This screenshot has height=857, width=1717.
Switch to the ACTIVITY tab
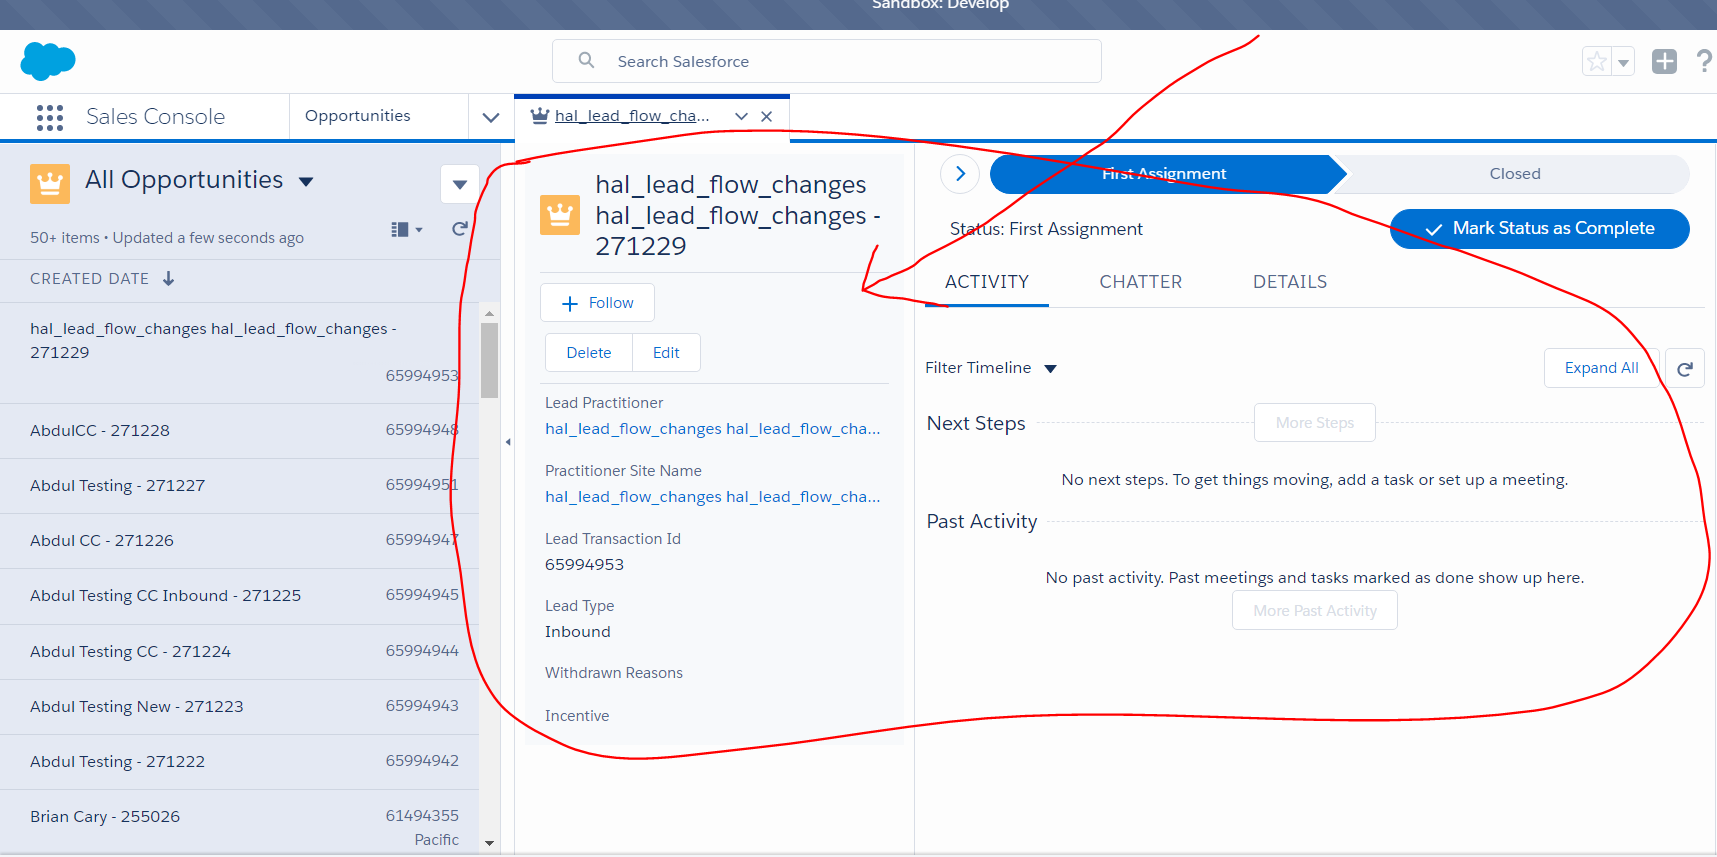pos(987,282)
